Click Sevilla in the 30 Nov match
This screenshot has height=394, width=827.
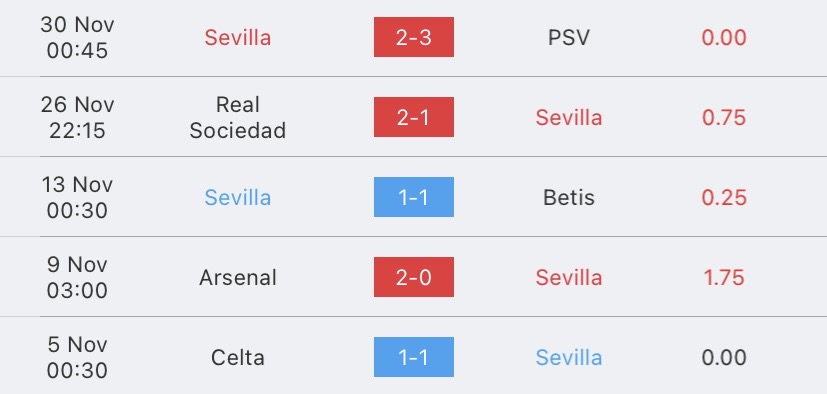[238, 37]
